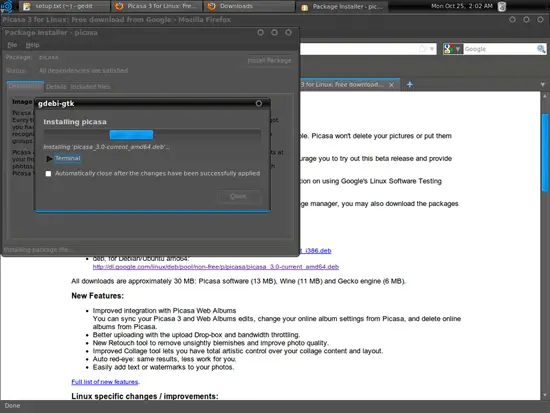Click the Google search input field
Screen dimensions: 550x413
click(x=499, y=49)
